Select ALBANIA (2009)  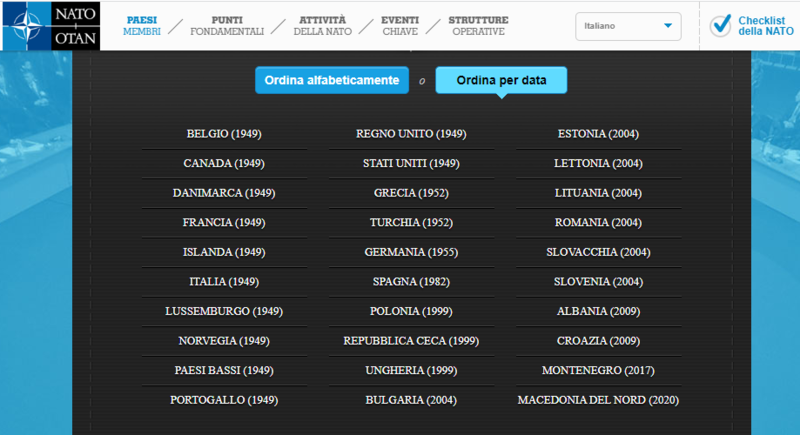[x=598, y=311]
